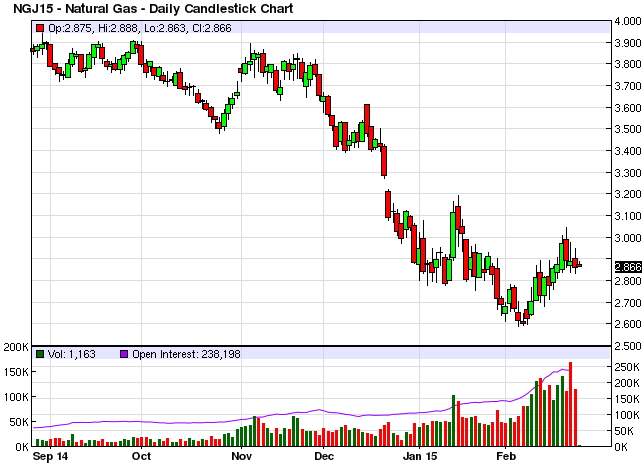The image size is (643, 463).
Task: Click the 50K volume axis label on left
Action: click(19, 422)
